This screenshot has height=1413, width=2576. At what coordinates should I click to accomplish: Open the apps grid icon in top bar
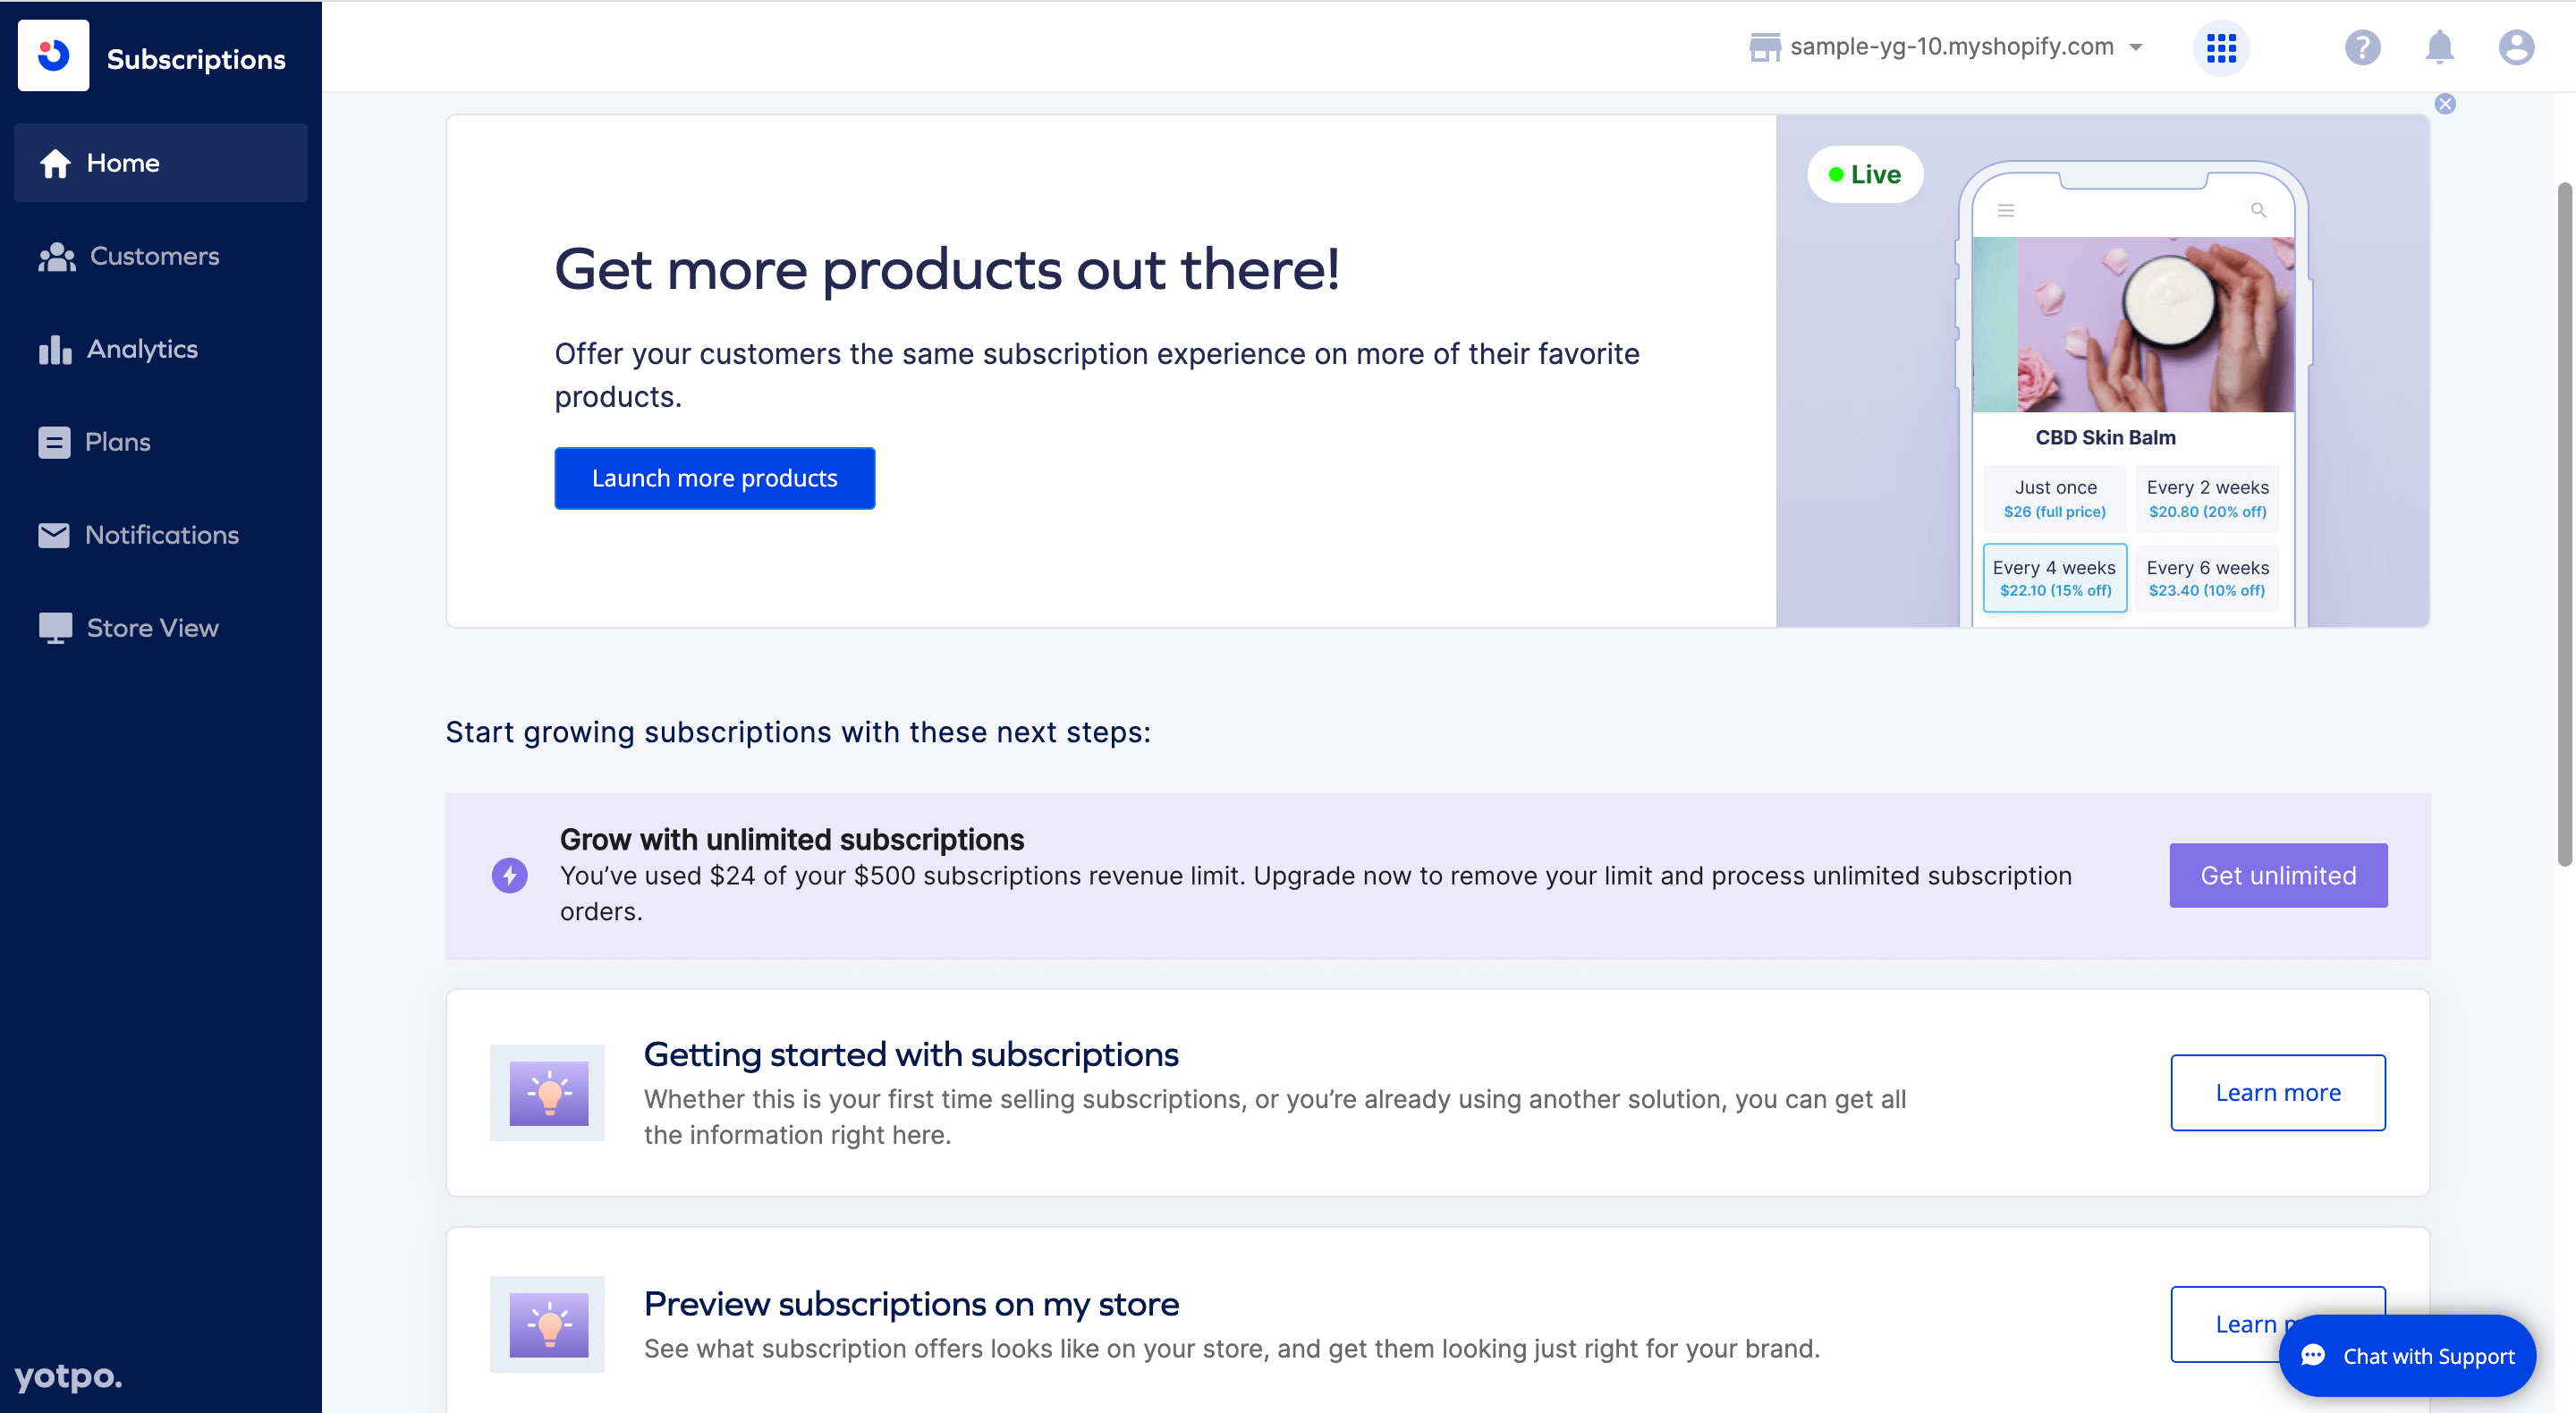pos(2222,47)
